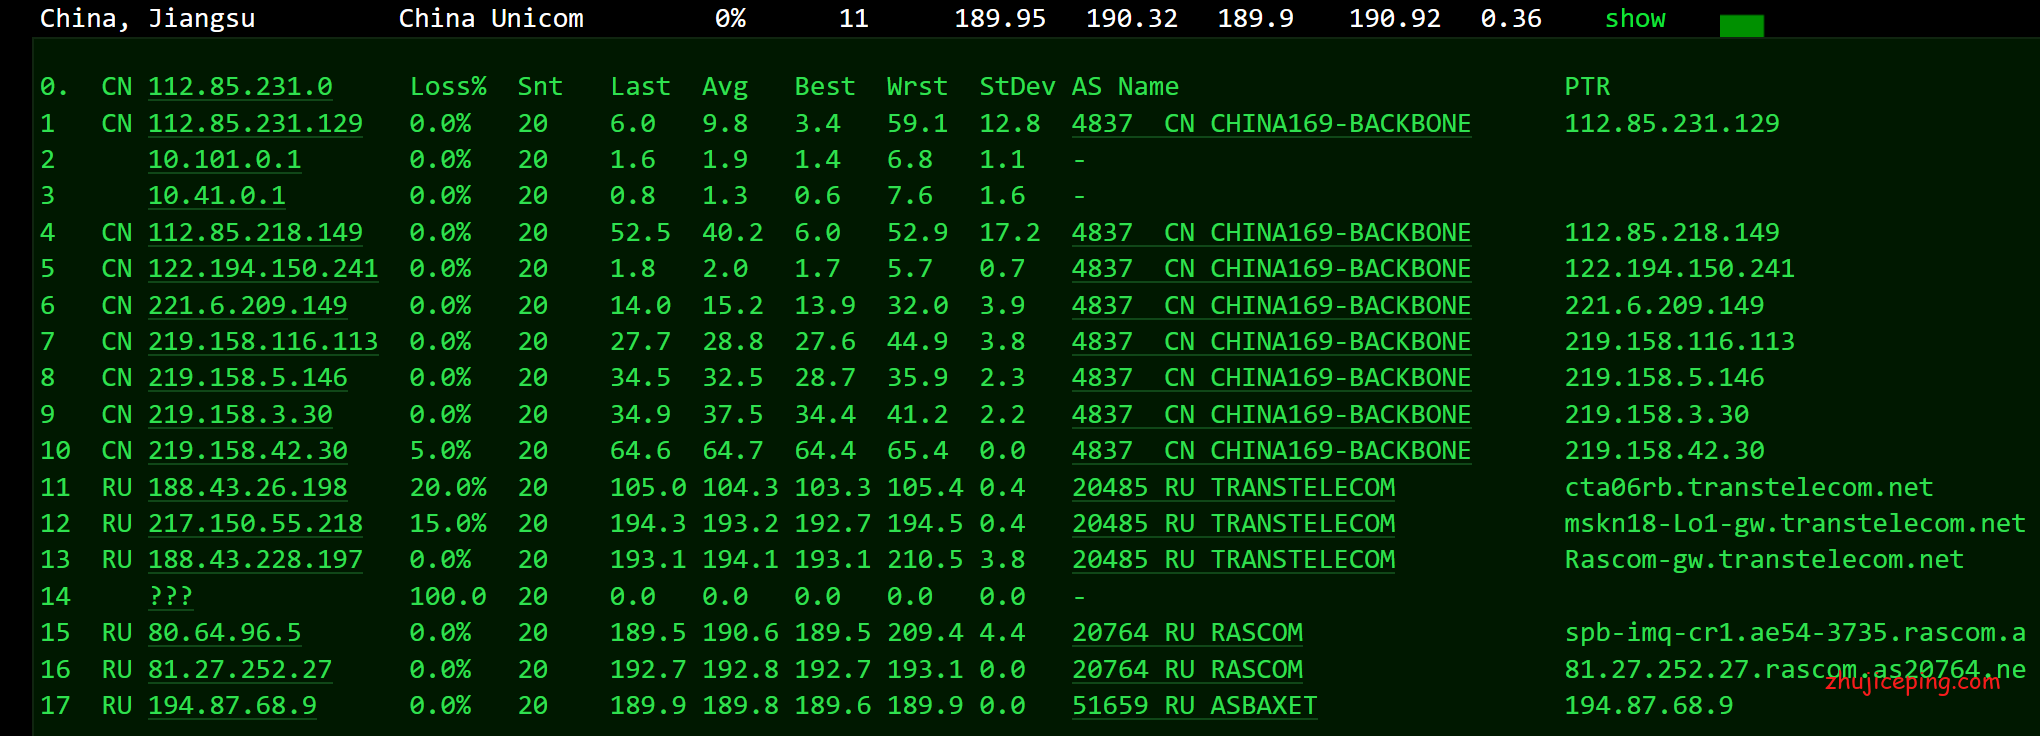This screenshot has width=2040, height=736.
Task: Open AS 51659 RU ASBAXET link
Action: (x=1194, y=706)
